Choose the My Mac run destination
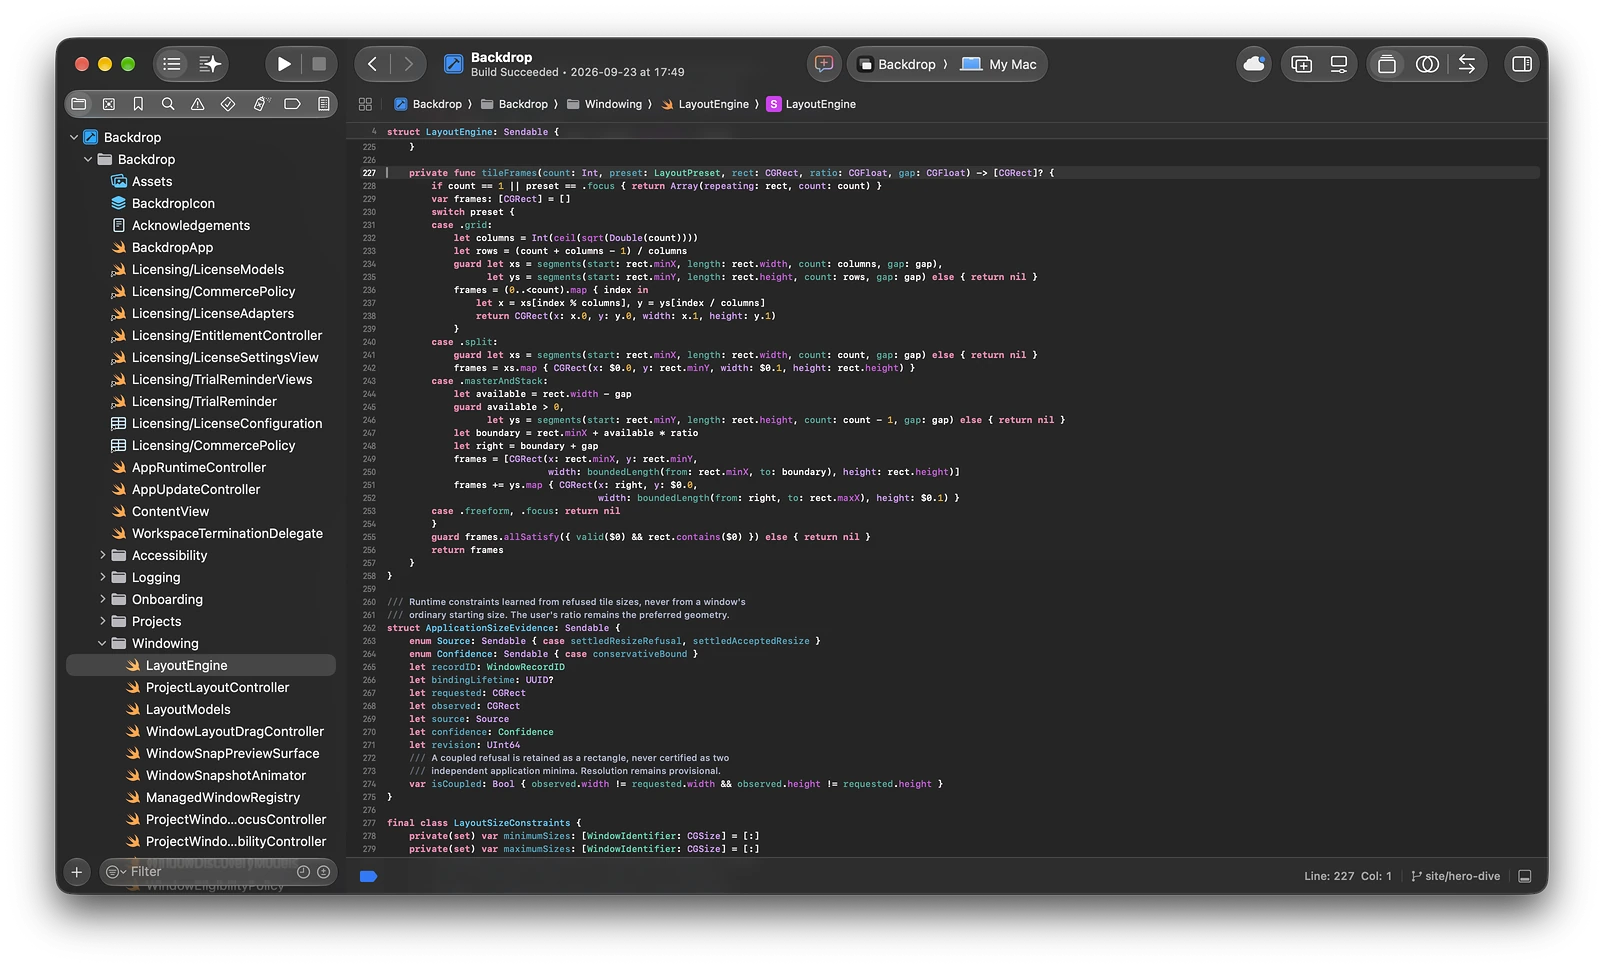The width and height of the screenshot is (1608, 972). tap(999, 64)
